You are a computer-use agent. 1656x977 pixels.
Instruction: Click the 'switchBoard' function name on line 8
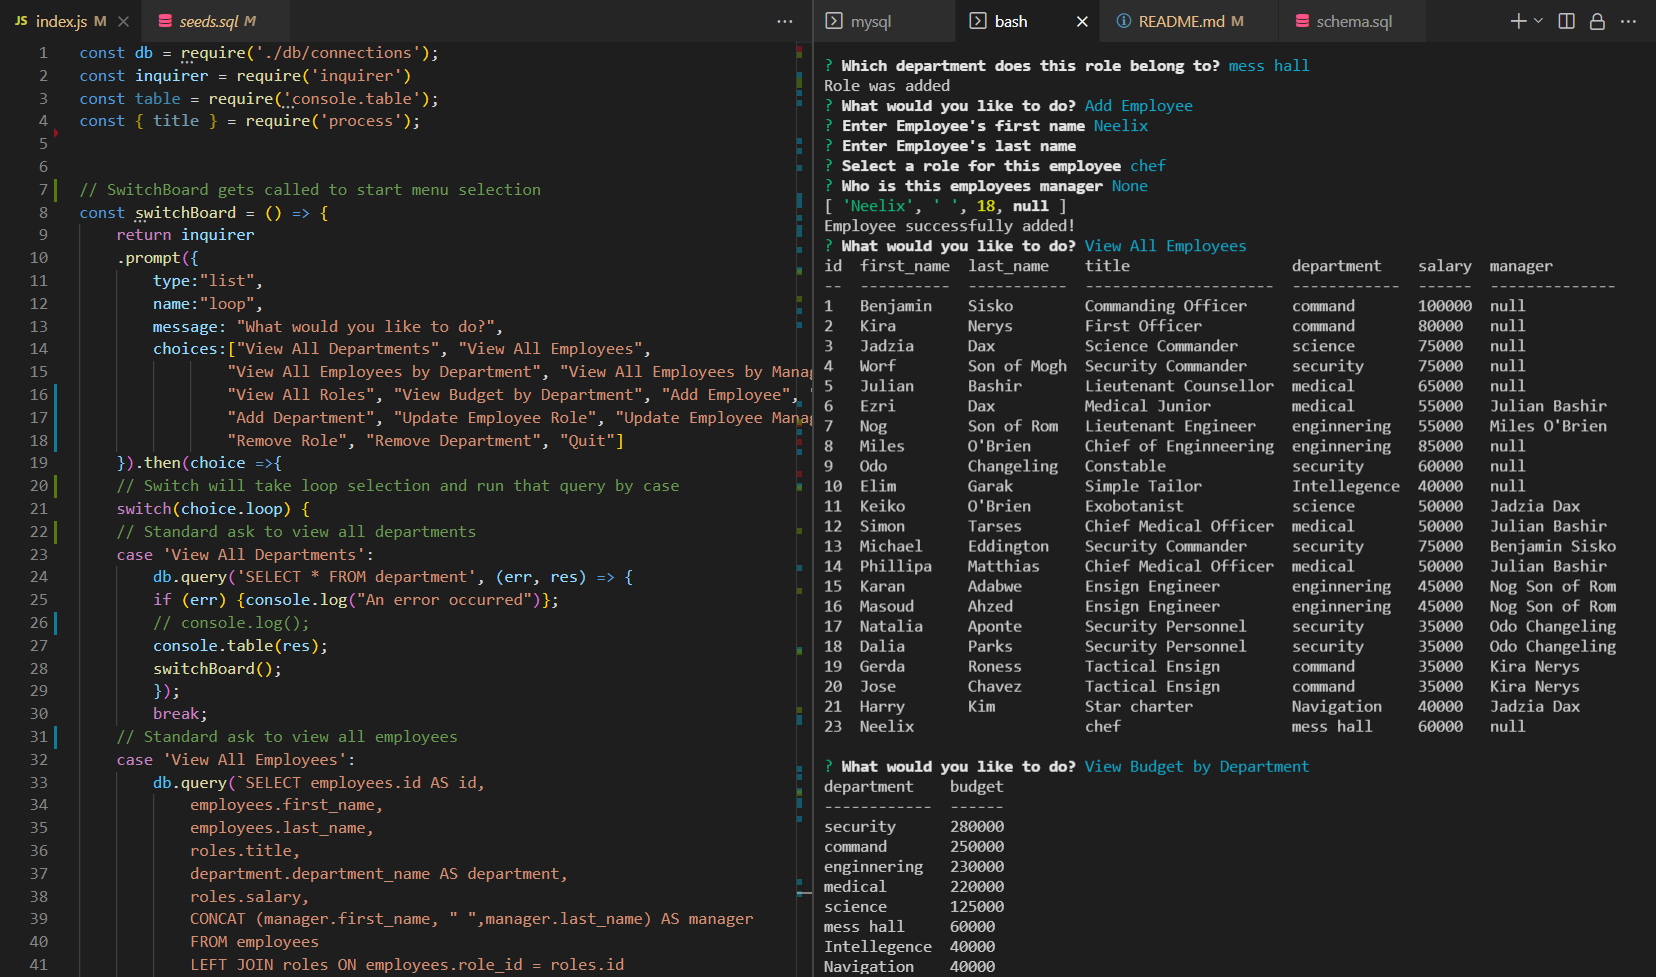pyautogui.click(x=186, y=212)
